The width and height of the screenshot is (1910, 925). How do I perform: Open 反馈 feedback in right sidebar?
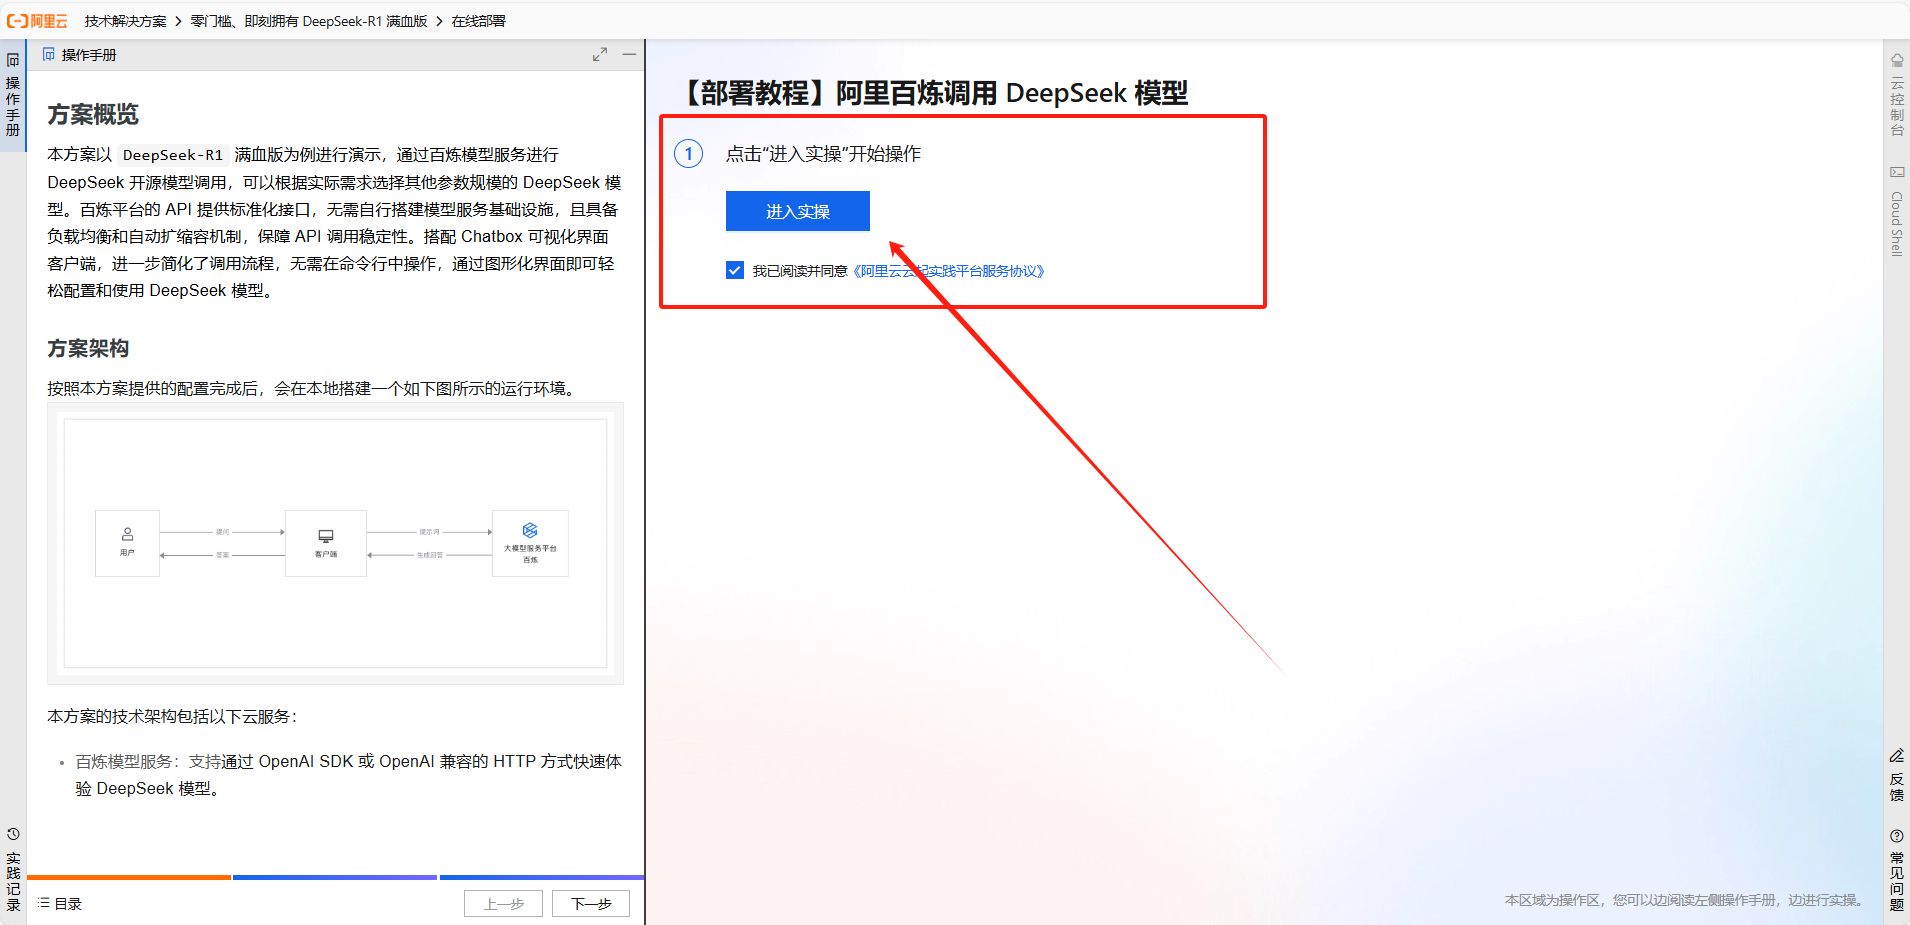[x=1897, y=776]
